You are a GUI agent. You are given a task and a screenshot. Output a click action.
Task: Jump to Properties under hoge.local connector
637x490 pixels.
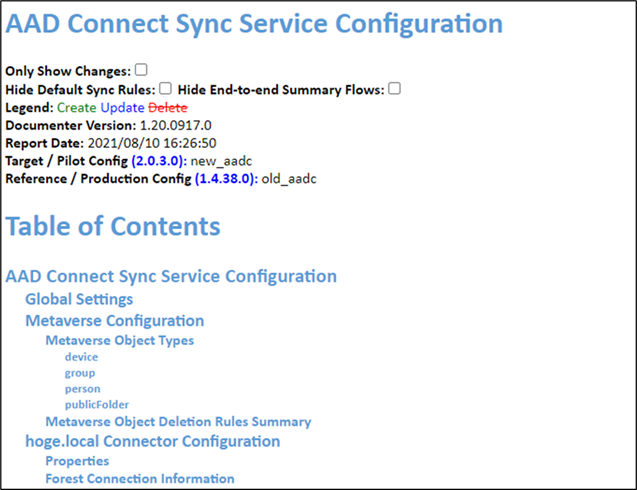click(x=77, y=461)
